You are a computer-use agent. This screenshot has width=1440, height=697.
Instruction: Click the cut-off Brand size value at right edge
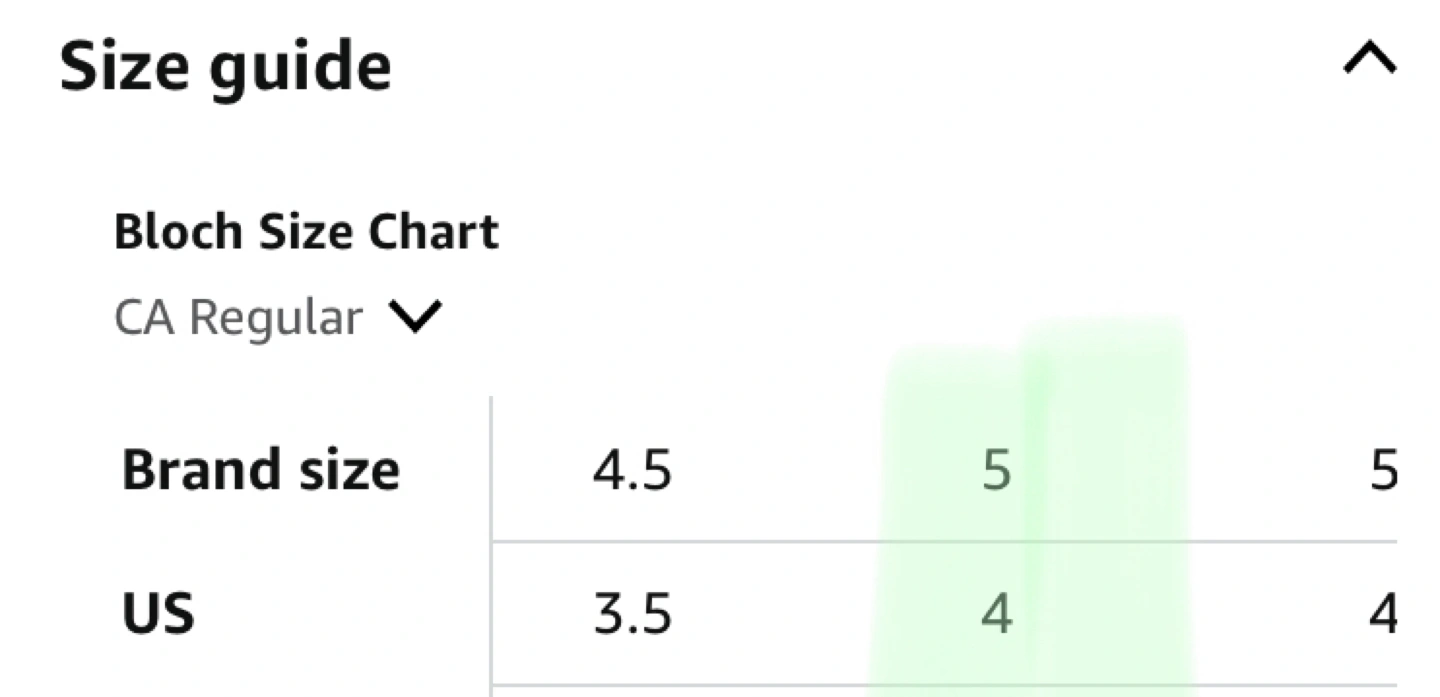point(1383,470)
